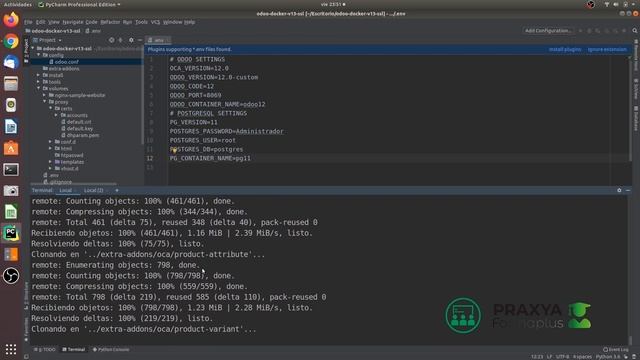Open the File menu
Image resolution: width=640 pixels, height=360 pixels.
(28, 22)
